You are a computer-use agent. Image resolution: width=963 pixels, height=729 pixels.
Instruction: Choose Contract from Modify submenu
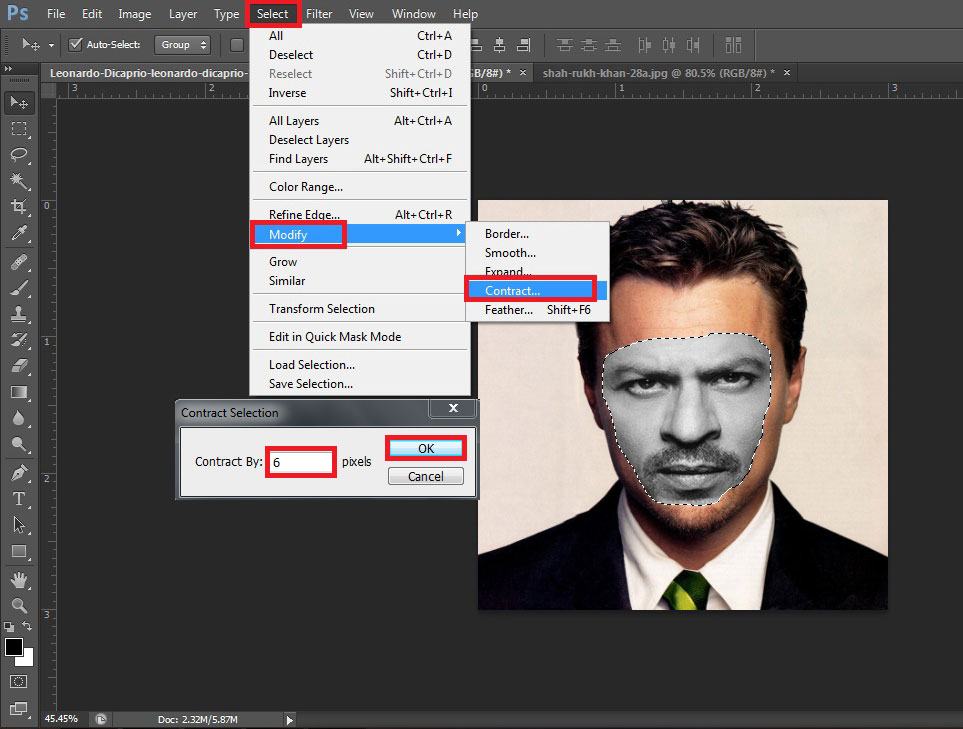pyautogui.click(x=537, y=290)
